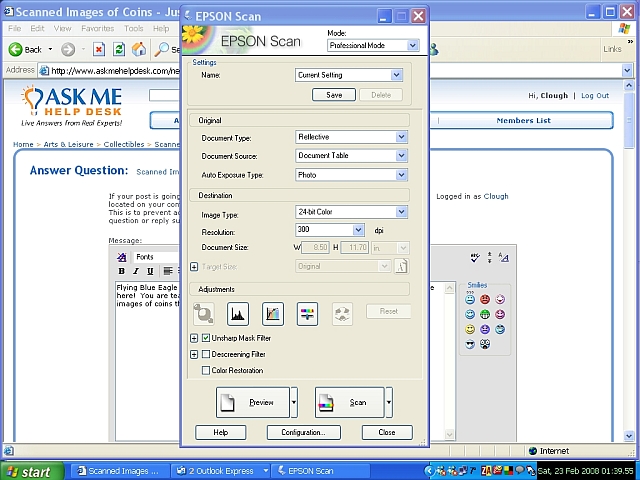Toggle Unsharp Mask Filter checkbox
640x480 pixels.
point(206,338)
